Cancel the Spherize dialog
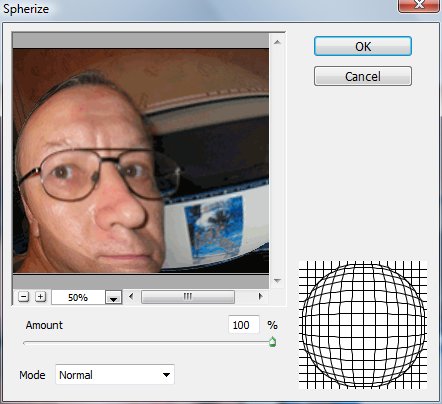 [x=363, y=76]
